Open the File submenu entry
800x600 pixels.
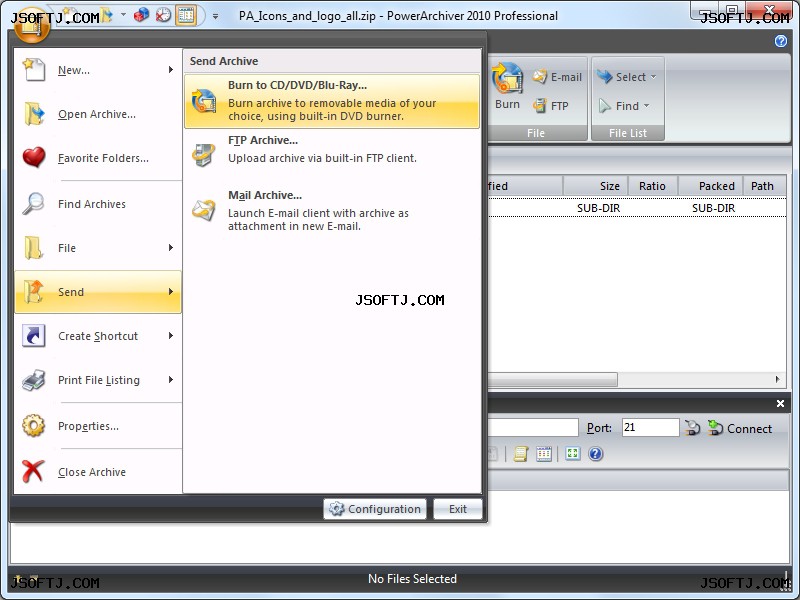98,247
